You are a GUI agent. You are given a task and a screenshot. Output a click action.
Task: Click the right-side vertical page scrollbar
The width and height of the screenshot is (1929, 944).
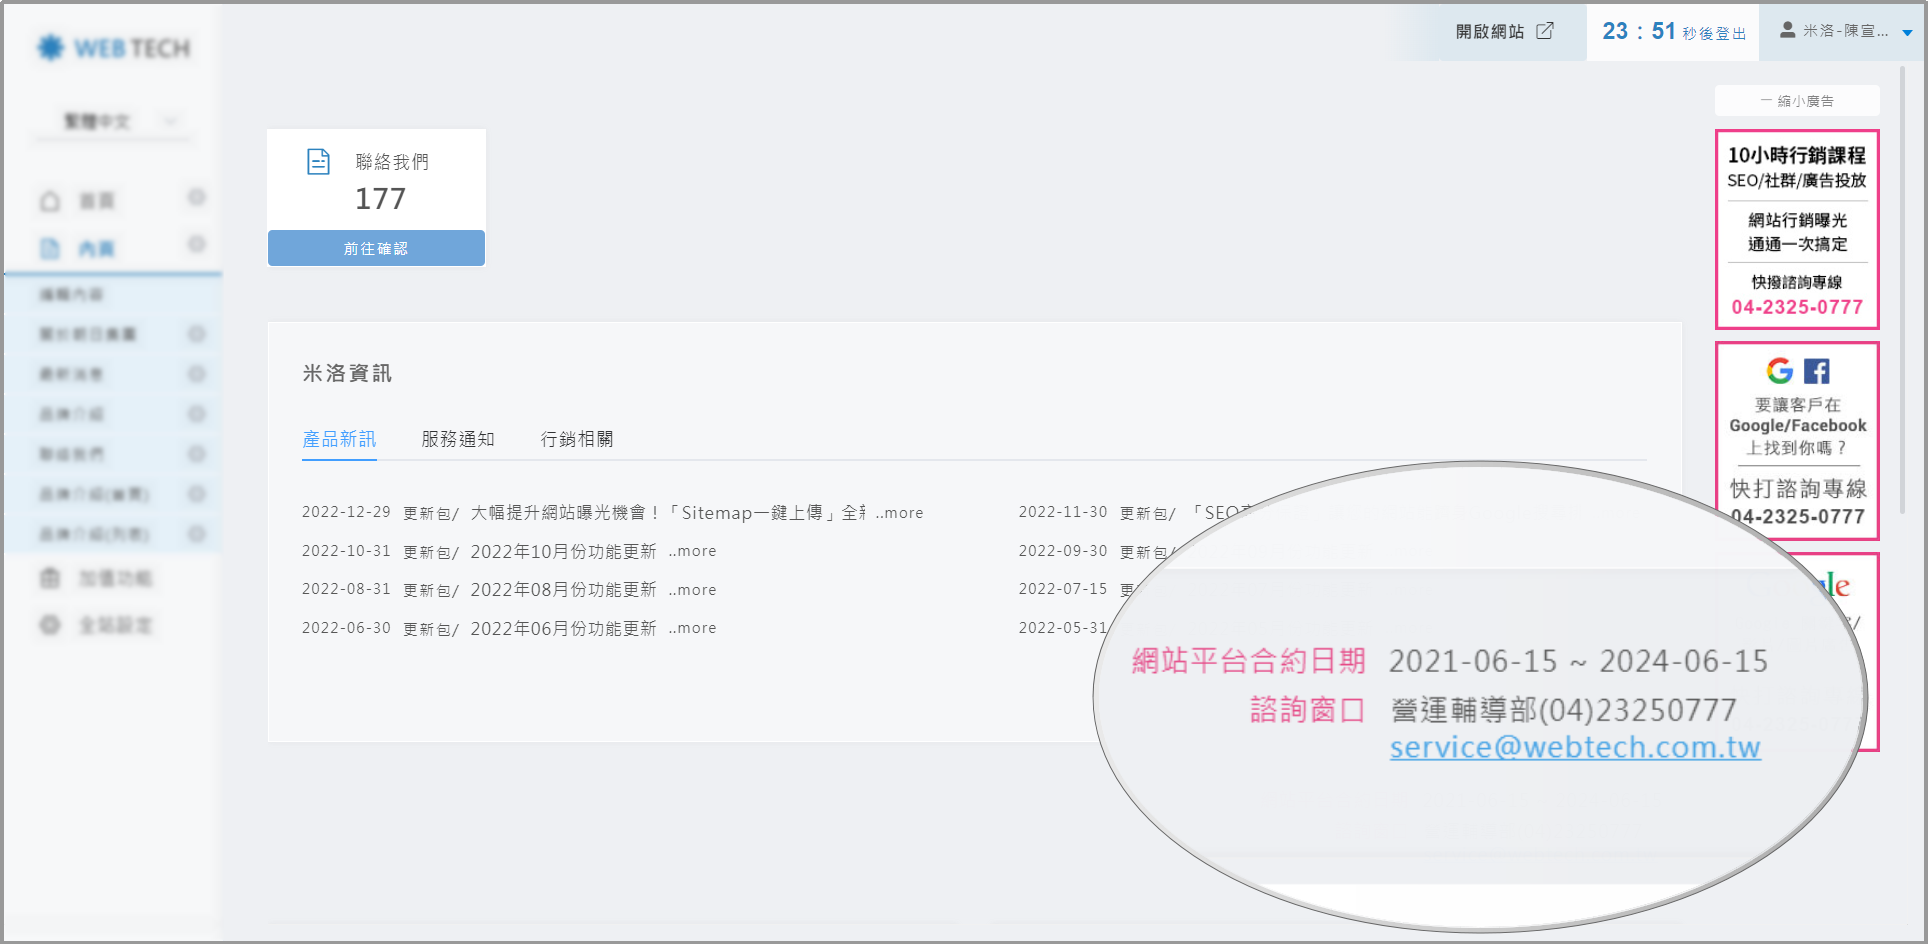[1903, 300]
